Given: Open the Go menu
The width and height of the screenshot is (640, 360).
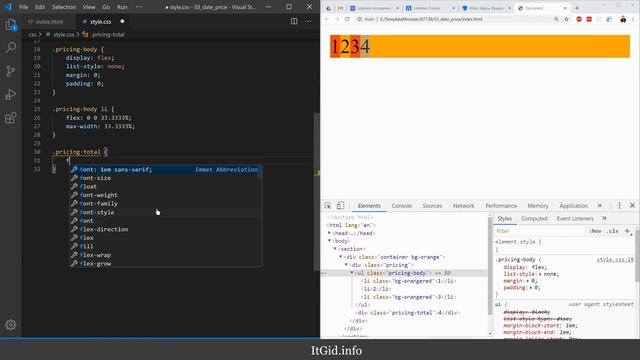Looking at the screenshot, I should click(x=106, y=7).
